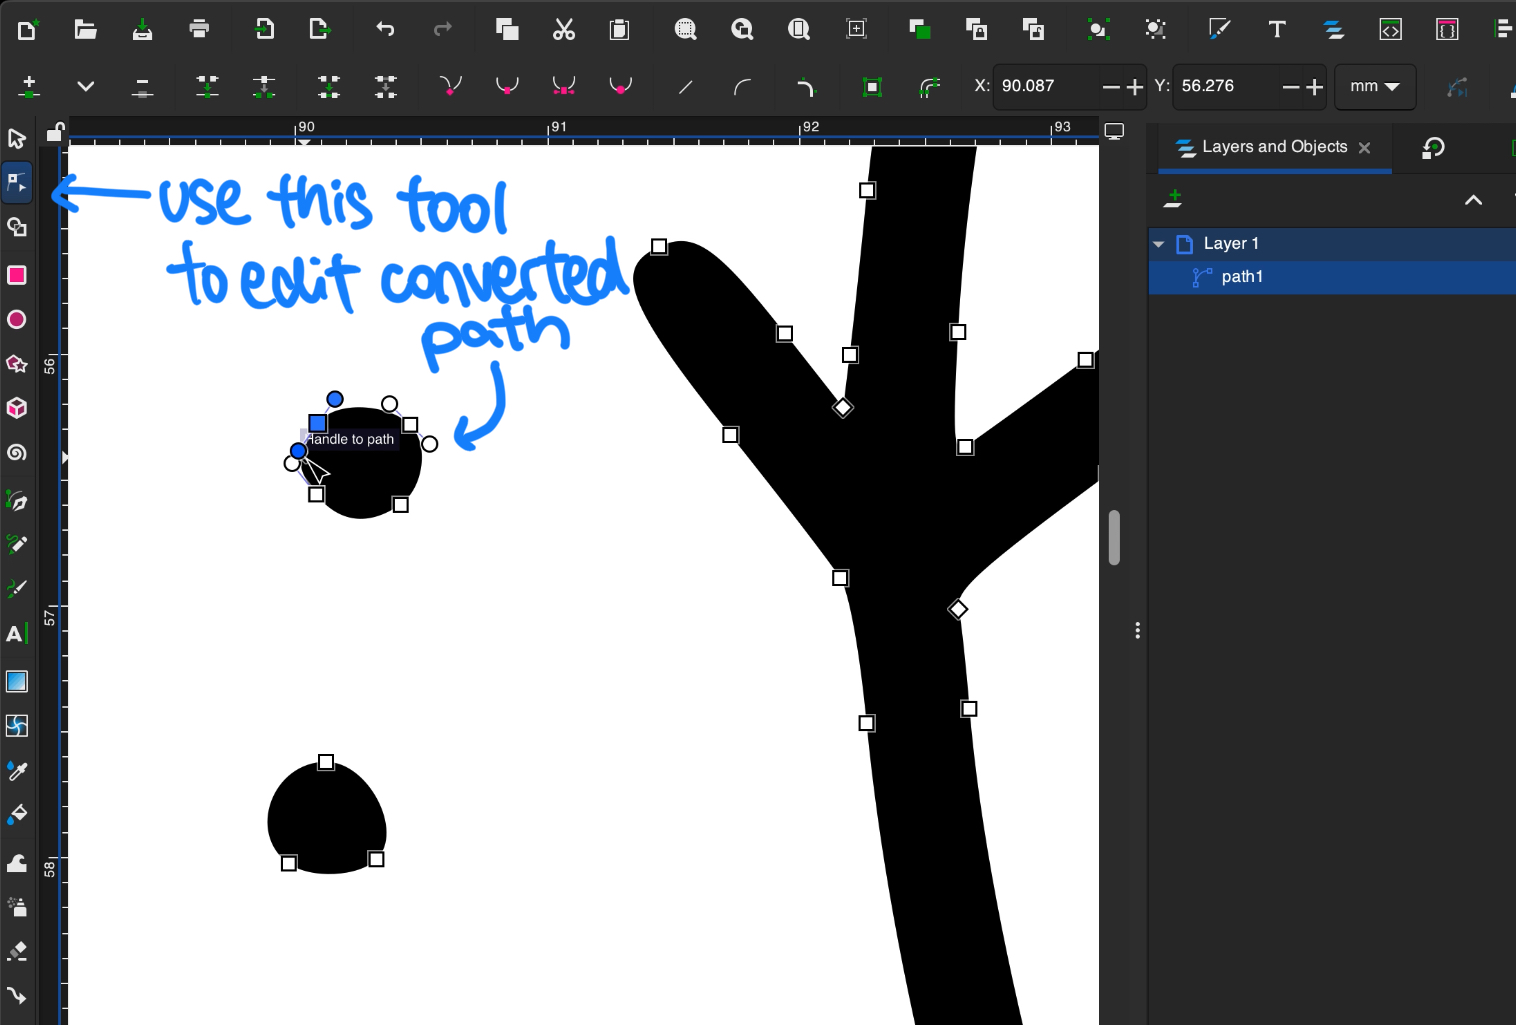Toggle the guide lock at the ruler corner
This screenshot has height=1025, width=1516.
[x=55, y=132]
